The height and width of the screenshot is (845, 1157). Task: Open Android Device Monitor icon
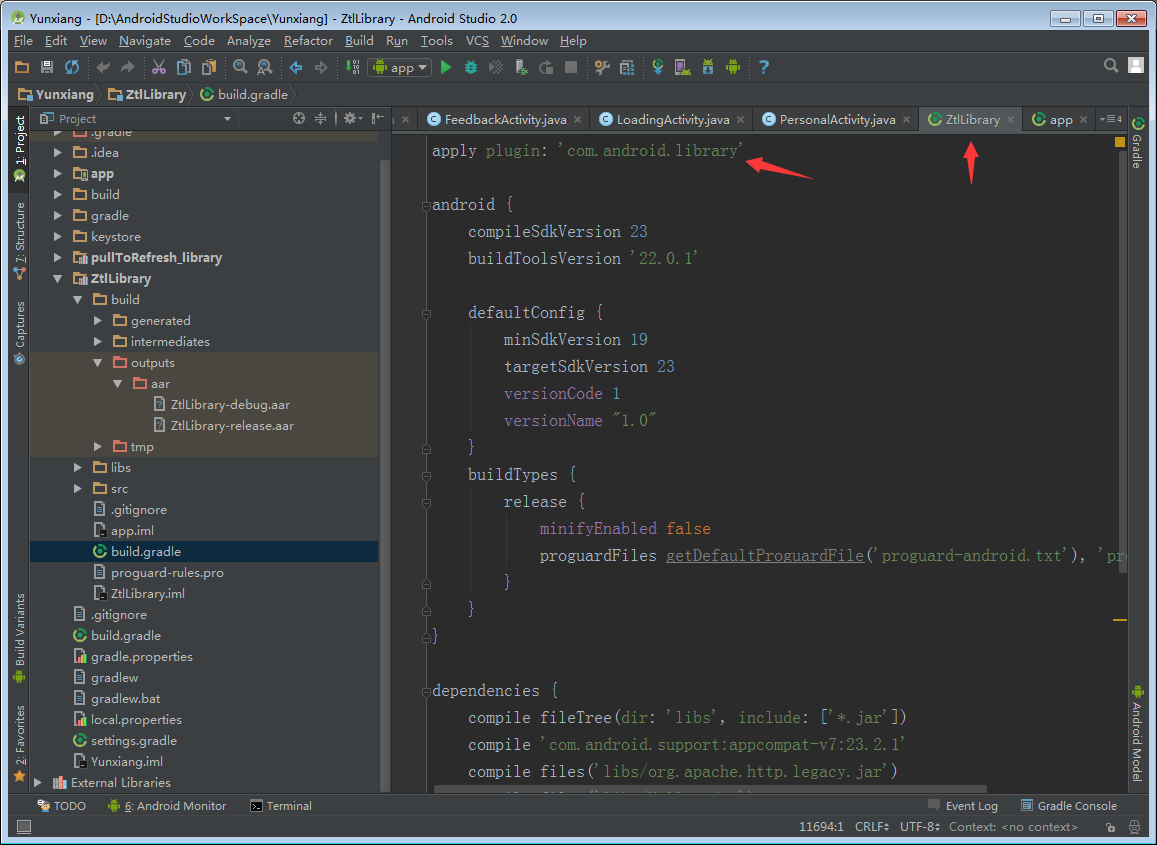(733, 67)
